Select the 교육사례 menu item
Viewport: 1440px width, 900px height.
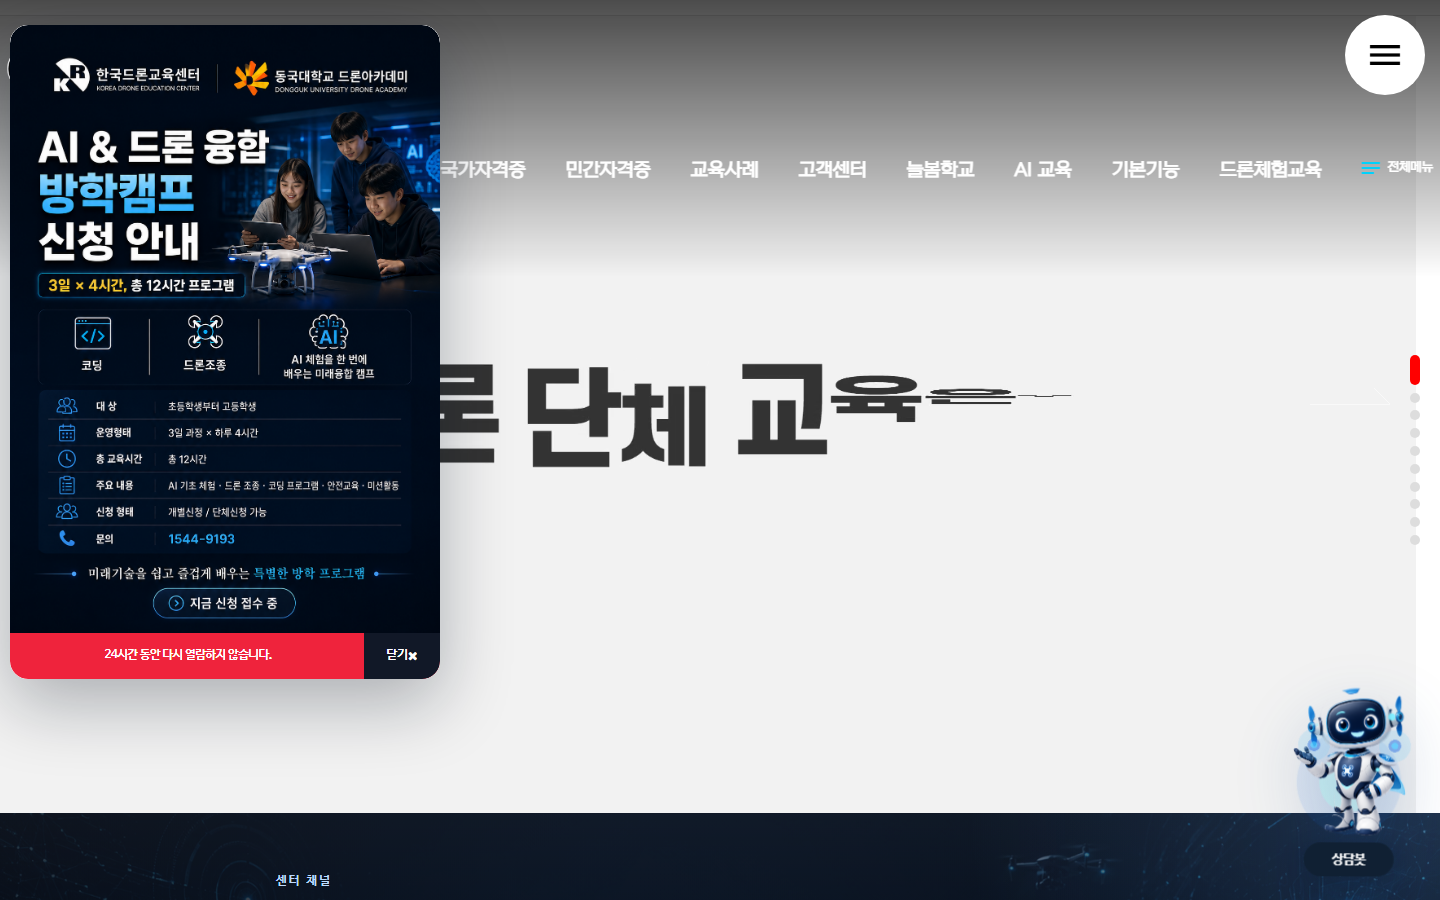pyautogui.click(x=724, y=169)
